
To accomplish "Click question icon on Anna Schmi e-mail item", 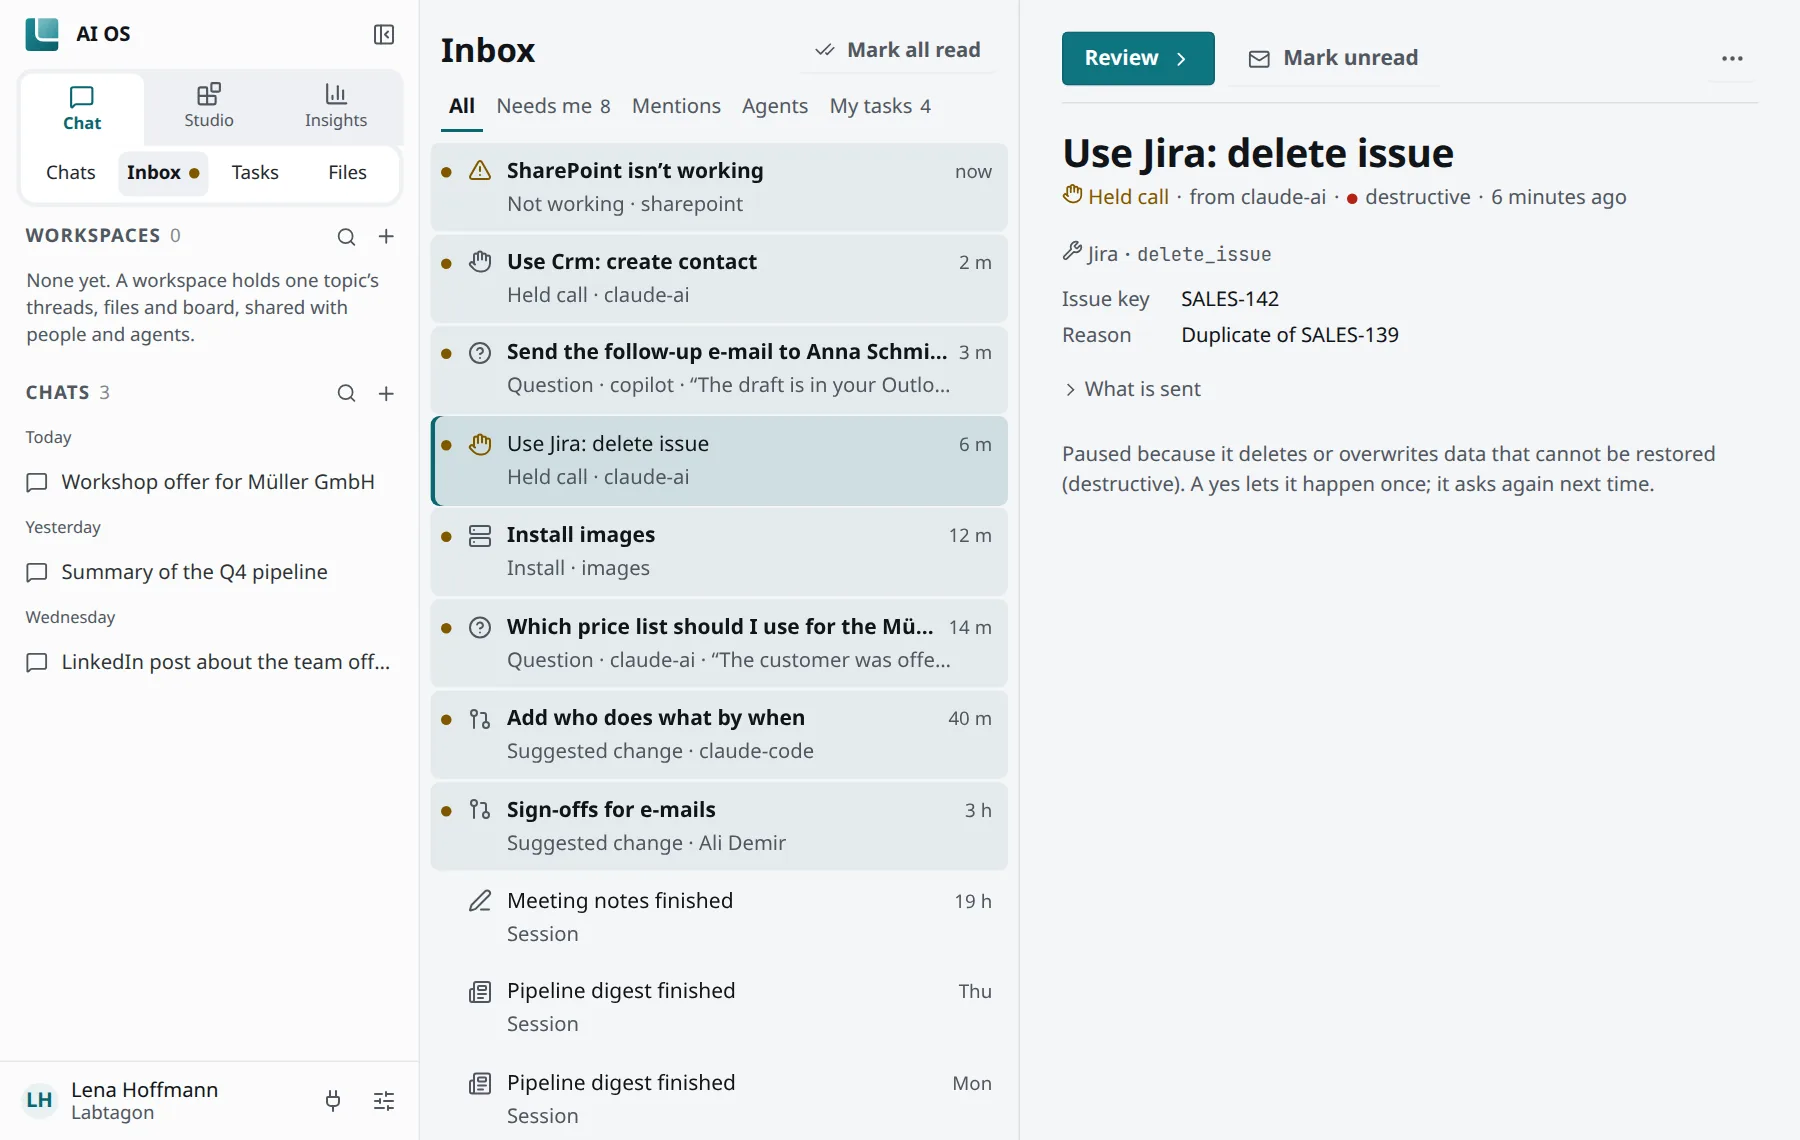I will pos(480,352).
